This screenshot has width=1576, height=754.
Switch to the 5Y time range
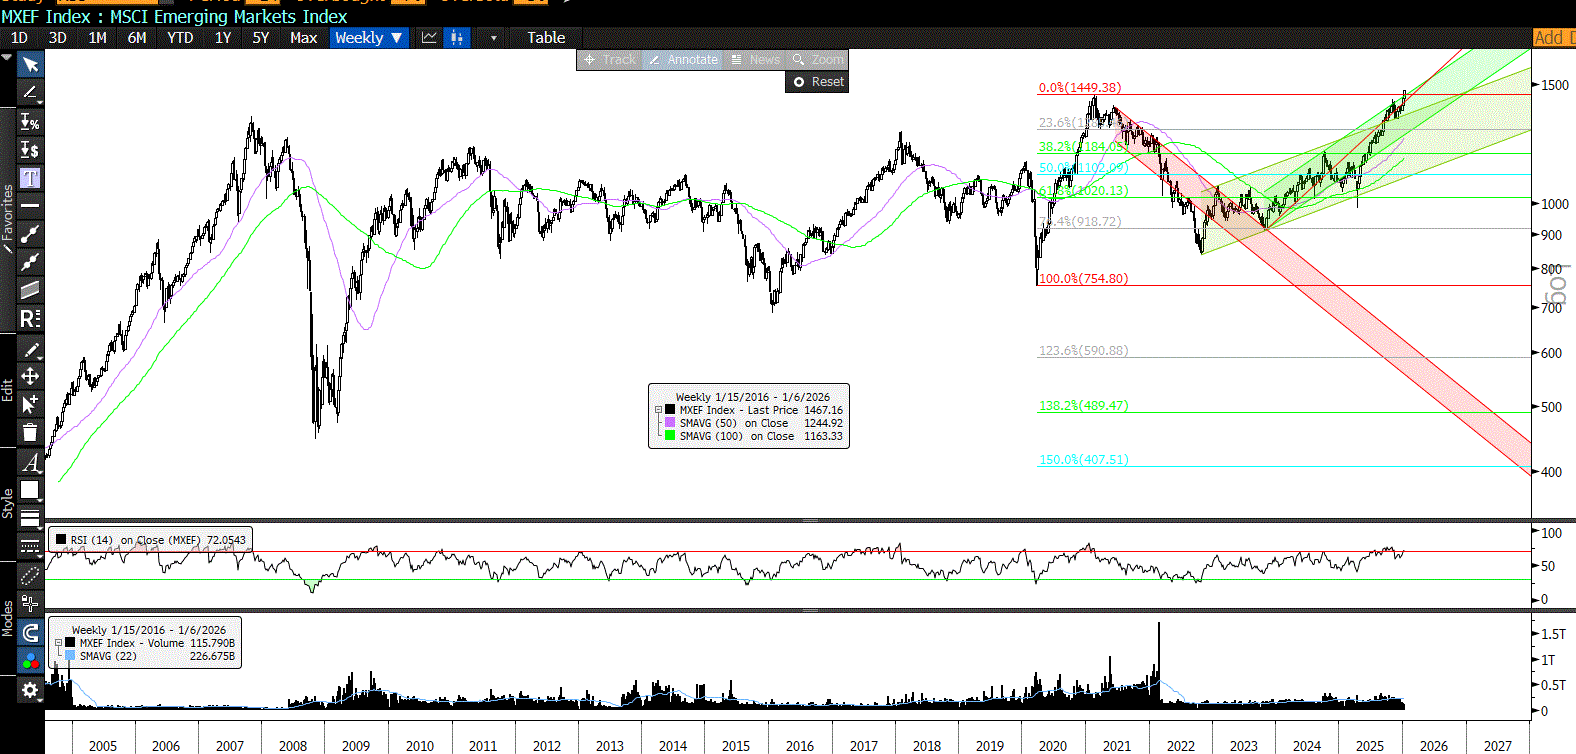[x=261, y=38]
